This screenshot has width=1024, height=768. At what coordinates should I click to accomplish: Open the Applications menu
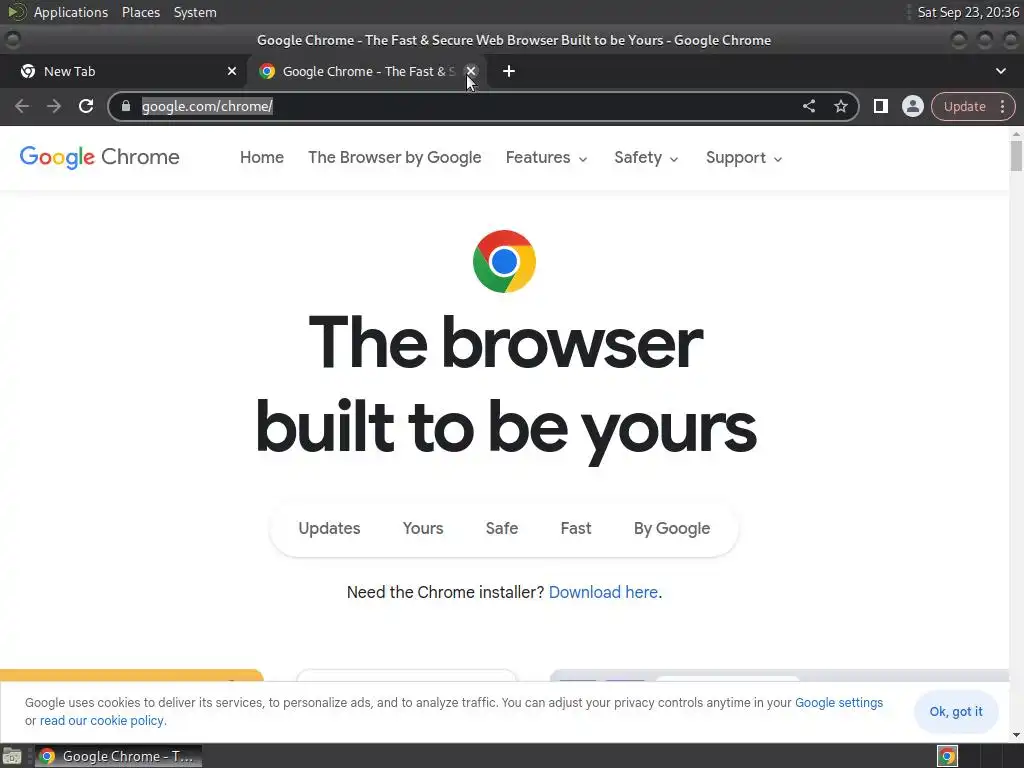coord(71,12)
